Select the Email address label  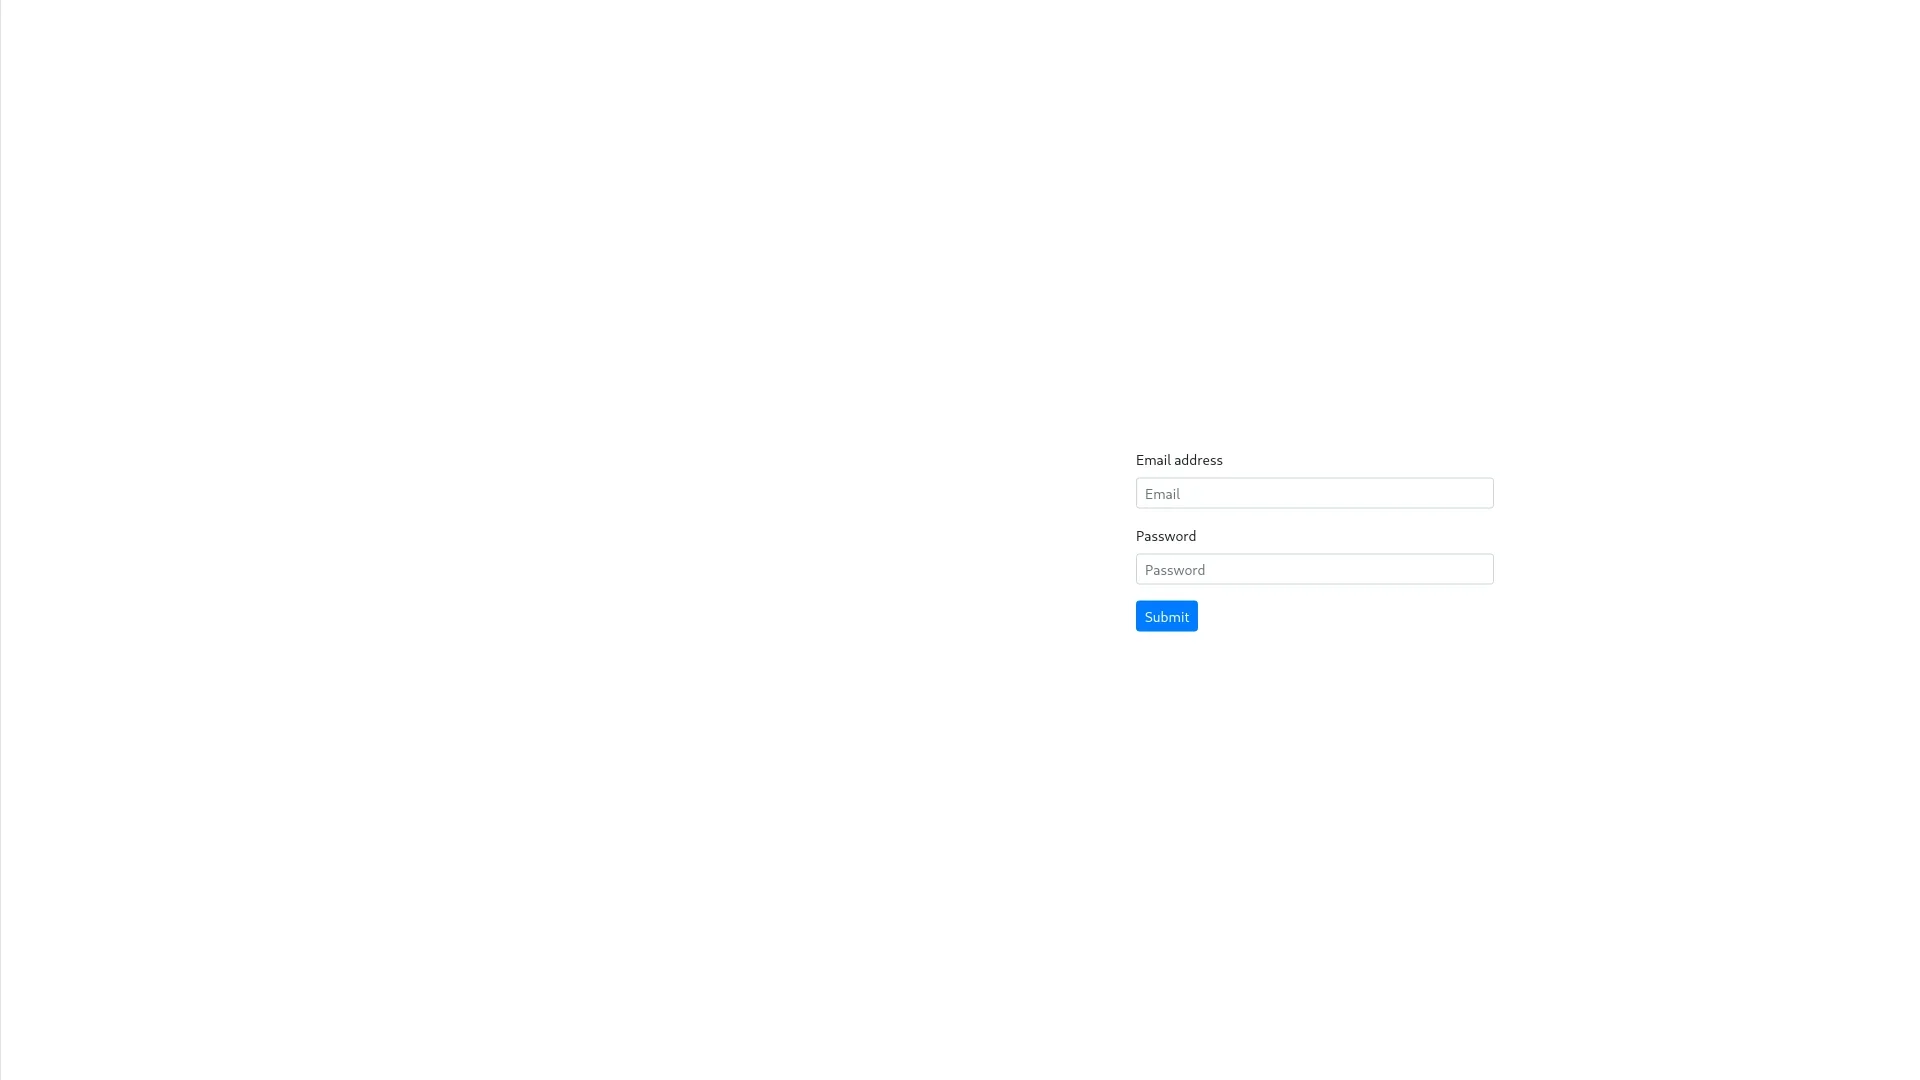click(1179, 459)
